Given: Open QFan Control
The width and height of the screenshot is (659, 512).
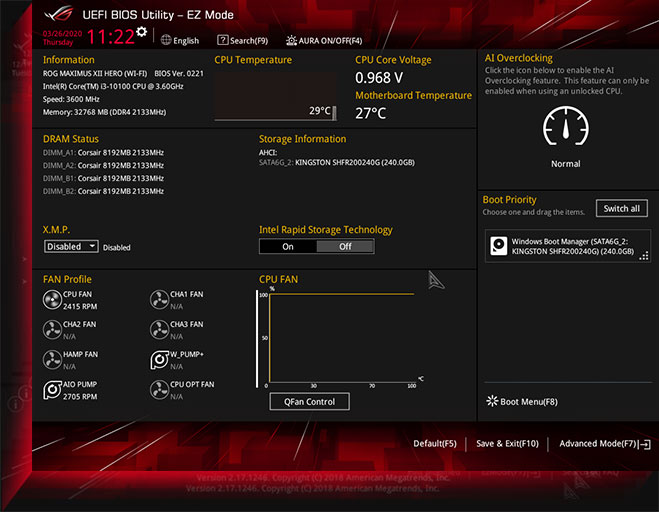Looking at the screenshot, I should (309, 401).
